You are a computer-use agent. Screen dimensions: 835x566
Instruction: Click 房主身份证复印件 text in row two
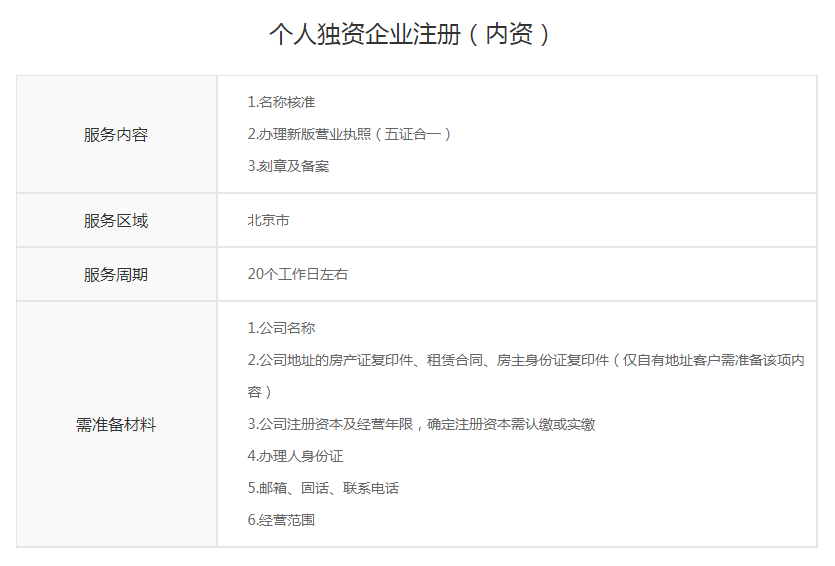coord(553,360)
